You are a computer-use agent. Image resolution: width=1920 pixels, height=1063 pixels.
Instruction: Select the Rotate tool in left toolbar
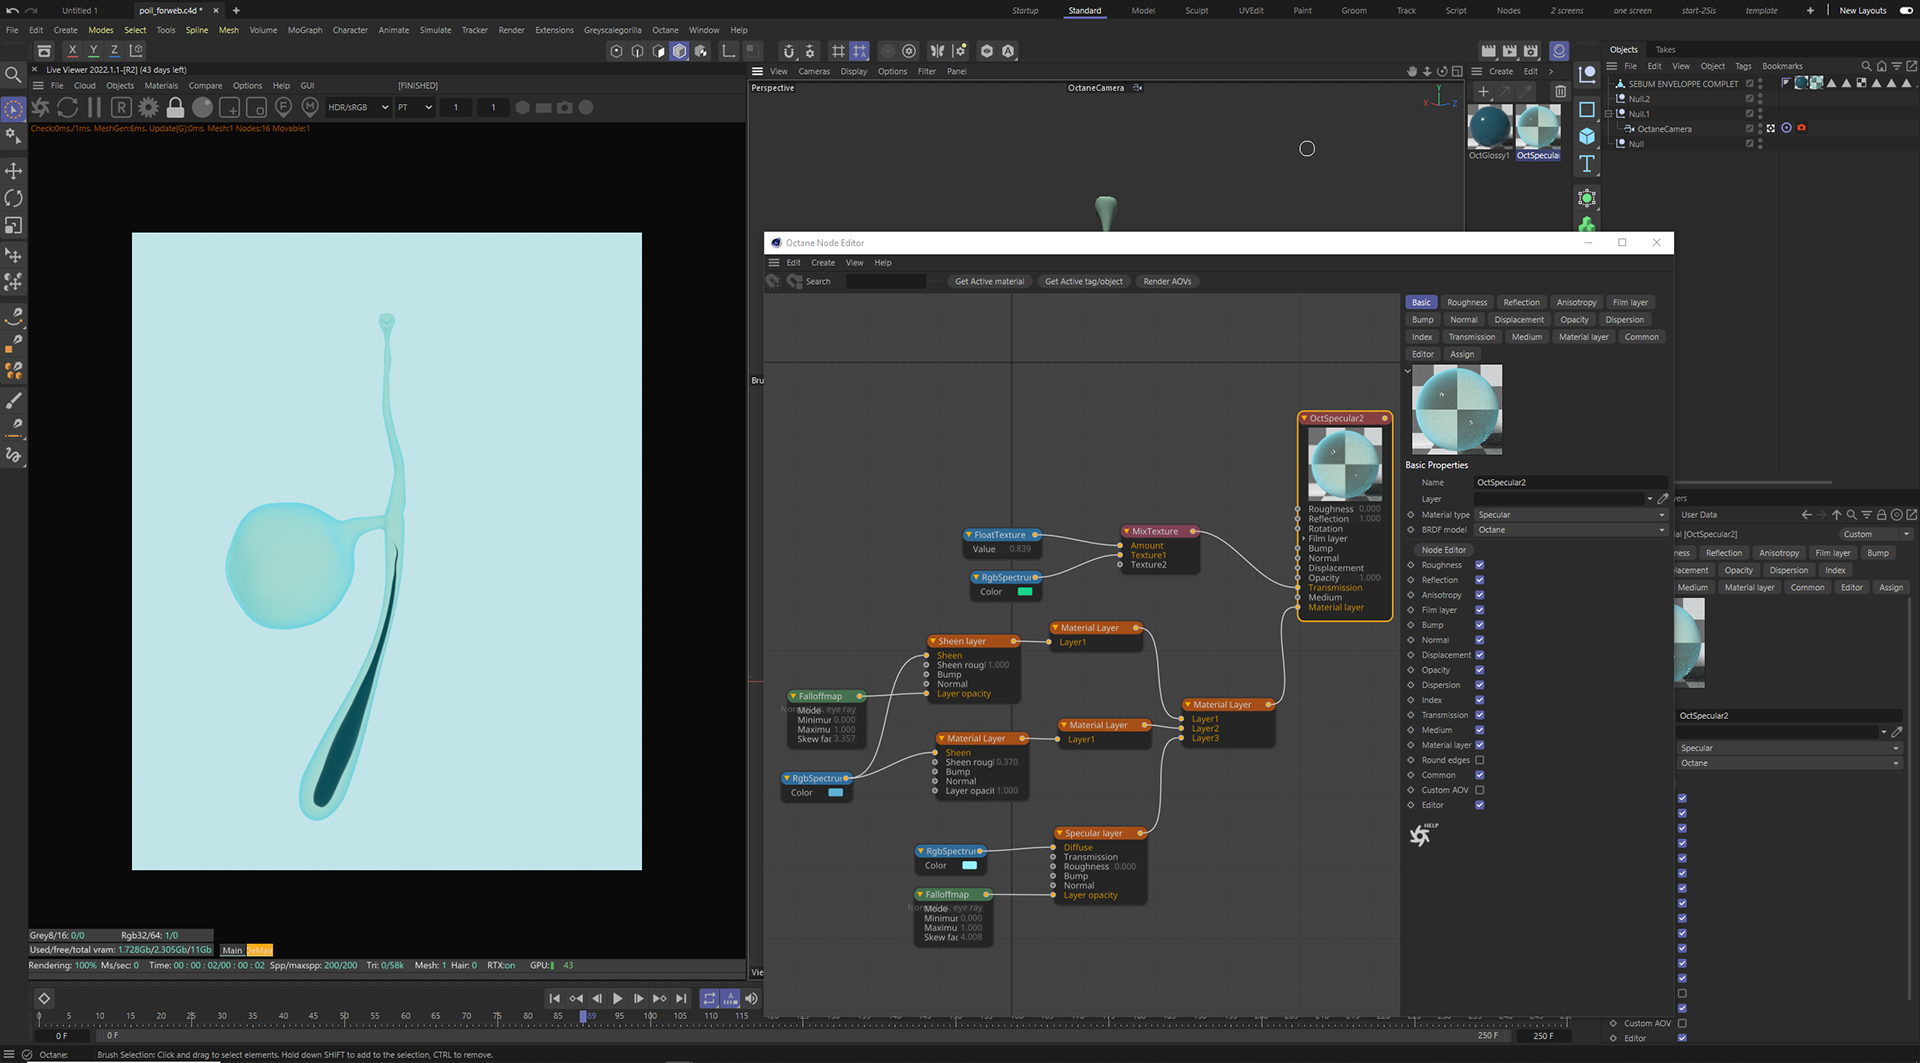(14, 198)
